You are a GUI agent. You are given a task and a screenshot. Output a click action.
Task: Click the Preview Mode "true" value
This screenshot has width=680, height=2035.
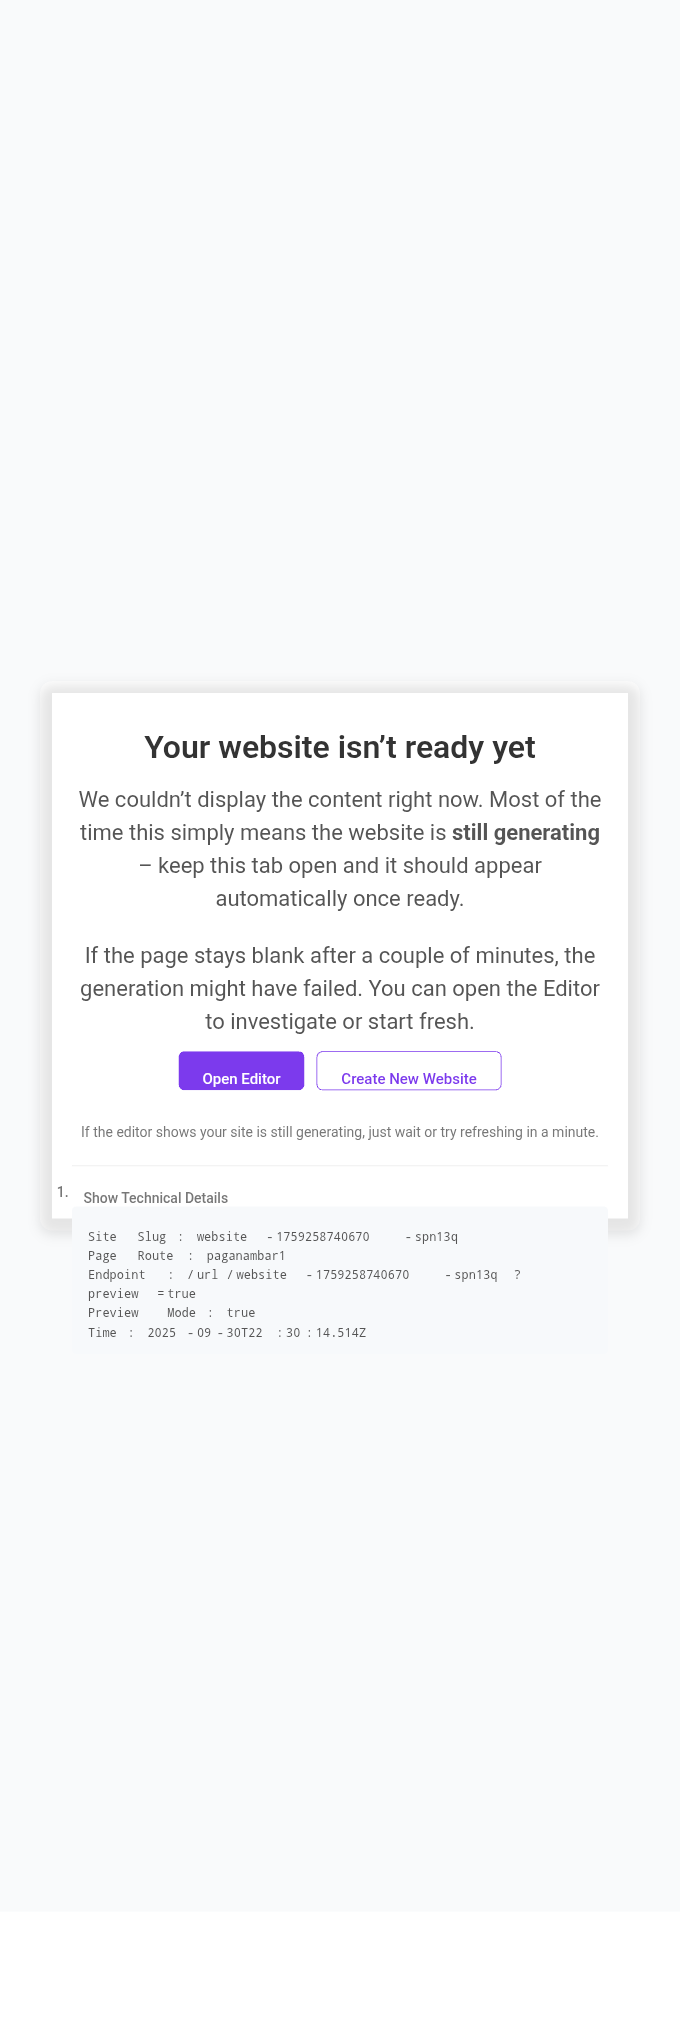click(x=241, y=1313)
